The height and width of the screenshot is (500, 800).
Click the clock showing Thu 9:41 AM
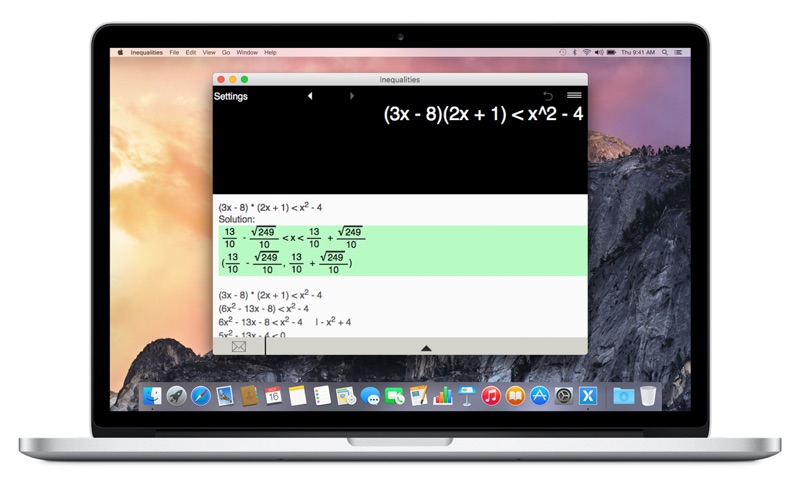click(x=638, y=52)
